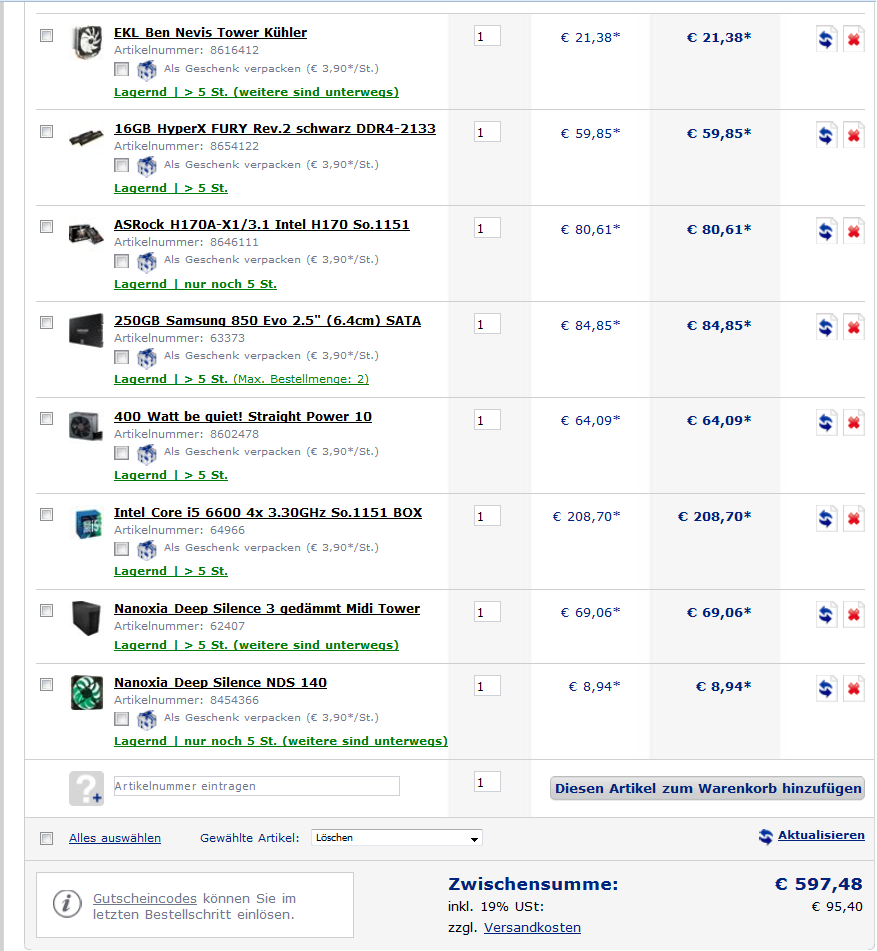Remove 400 Watt be quiet! item
The image size is (877, 951).
[x=853, y=422]
